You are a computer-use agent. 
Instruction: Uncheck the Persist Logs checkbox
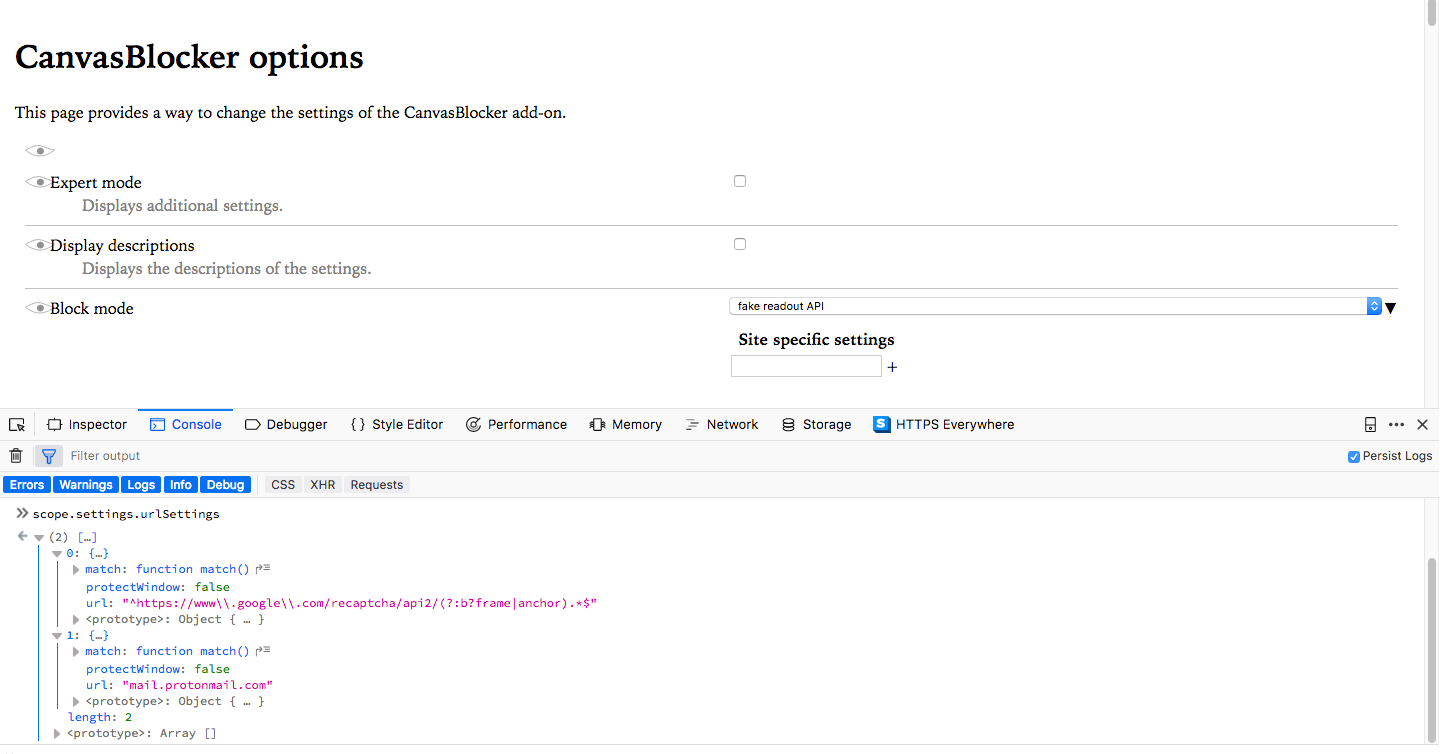coord(1354,456)
